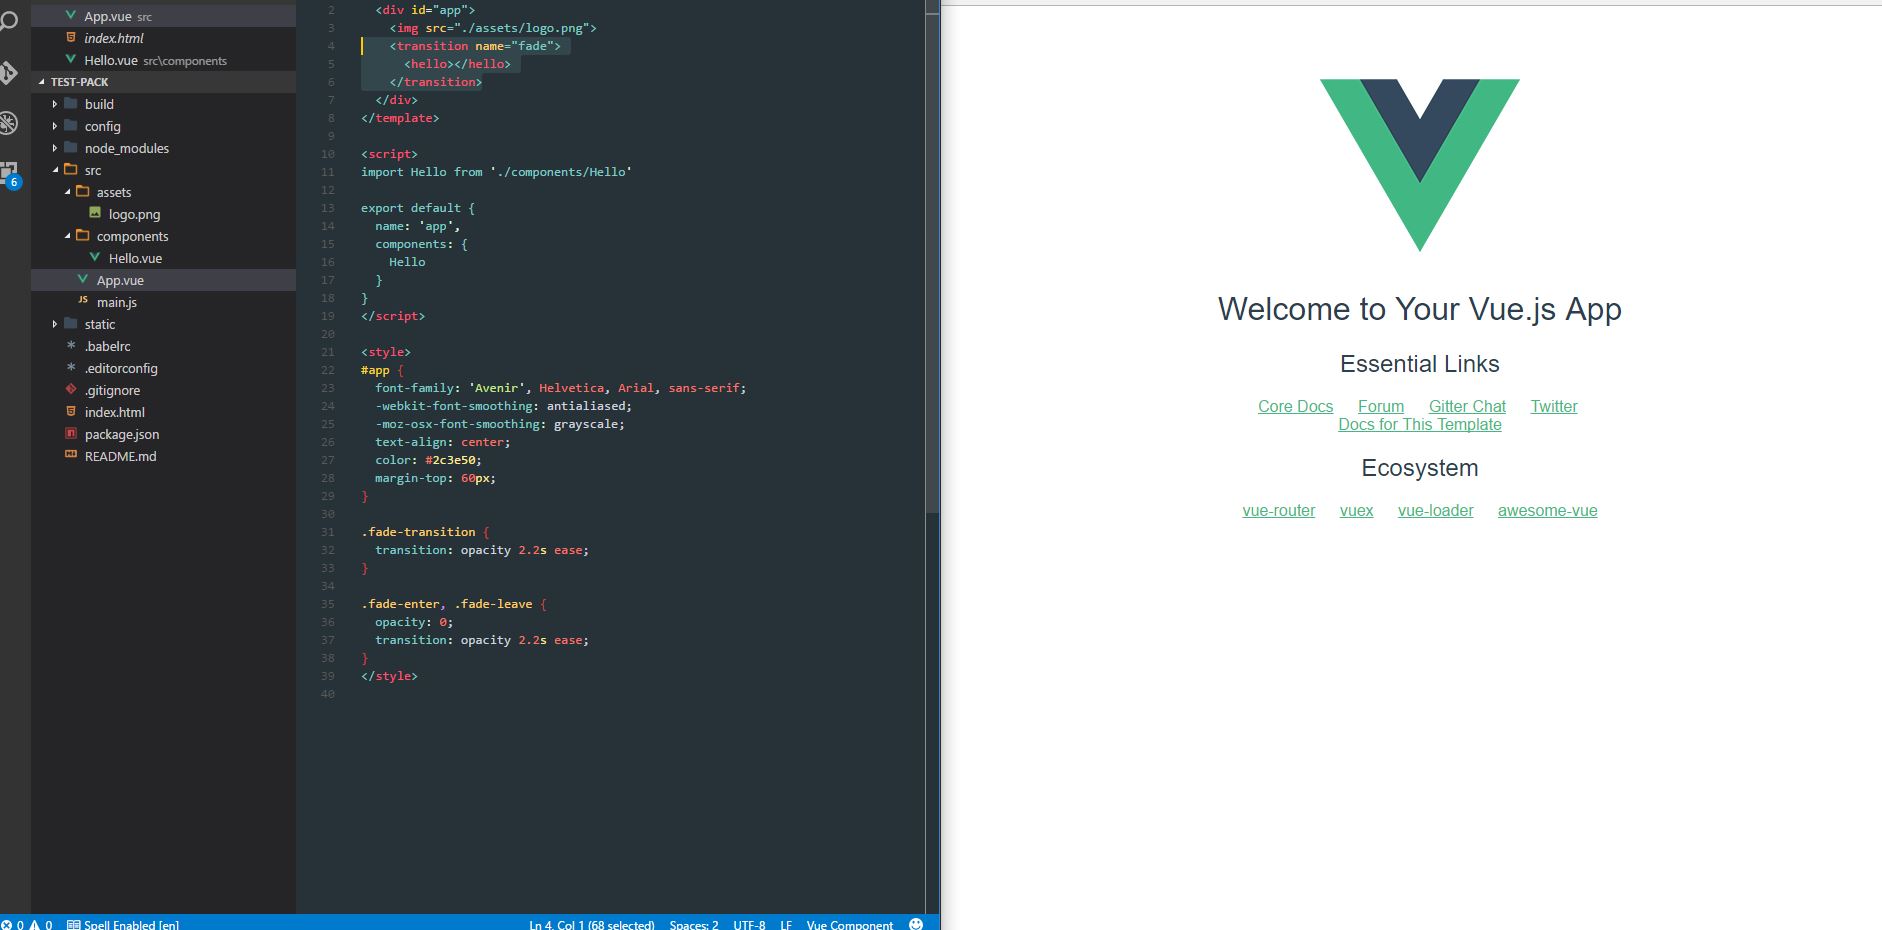
Task: Open the Forum link
Action: (x=1381, y=406)
